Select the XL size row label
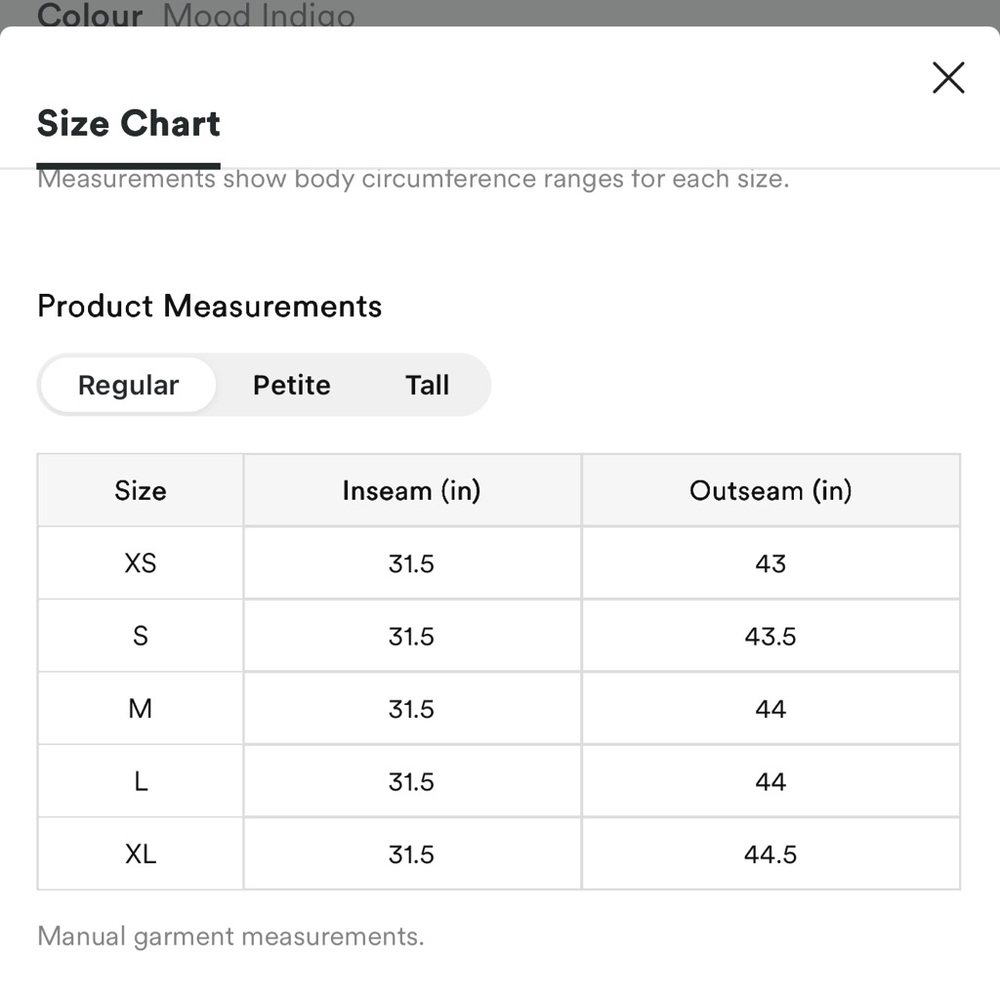 [140, 854]
